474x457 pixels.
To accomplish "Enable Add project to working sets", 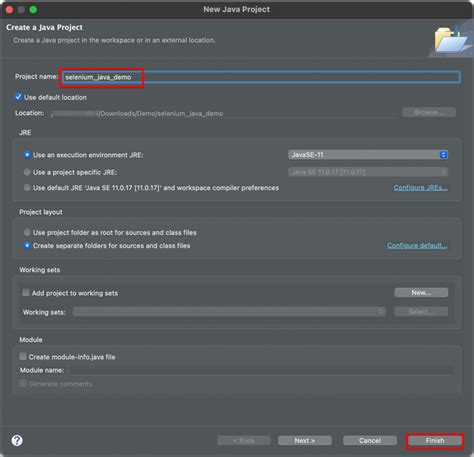I will tap(26, 293).
